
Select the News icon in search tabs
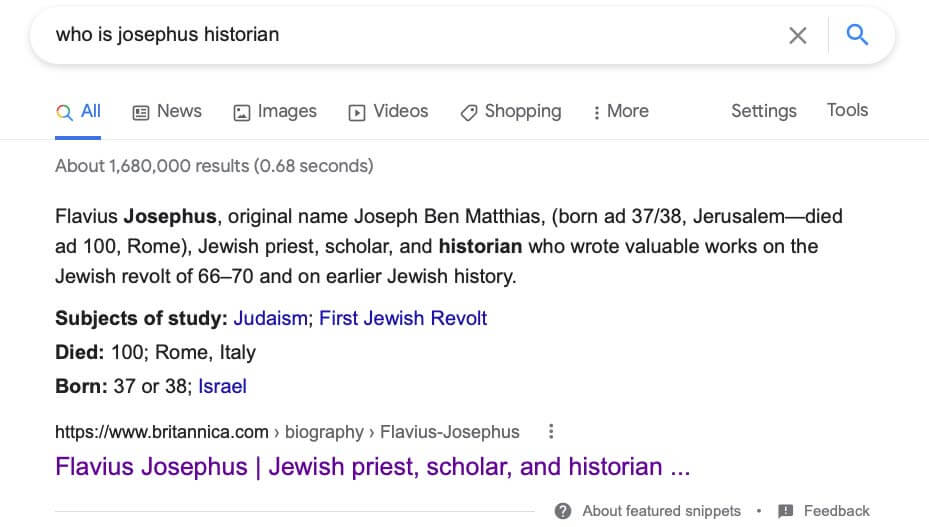140,113
